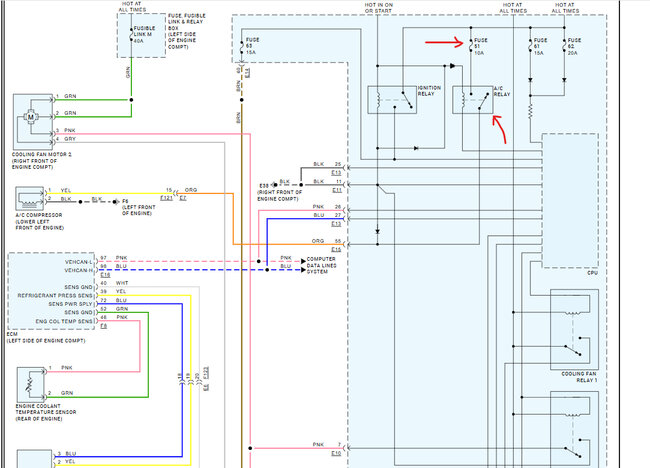Viewport: 650px width, 468px height.
Task: Click 'REFRIGERANT PRESS SENS' pin label
Action: (55, 296)
